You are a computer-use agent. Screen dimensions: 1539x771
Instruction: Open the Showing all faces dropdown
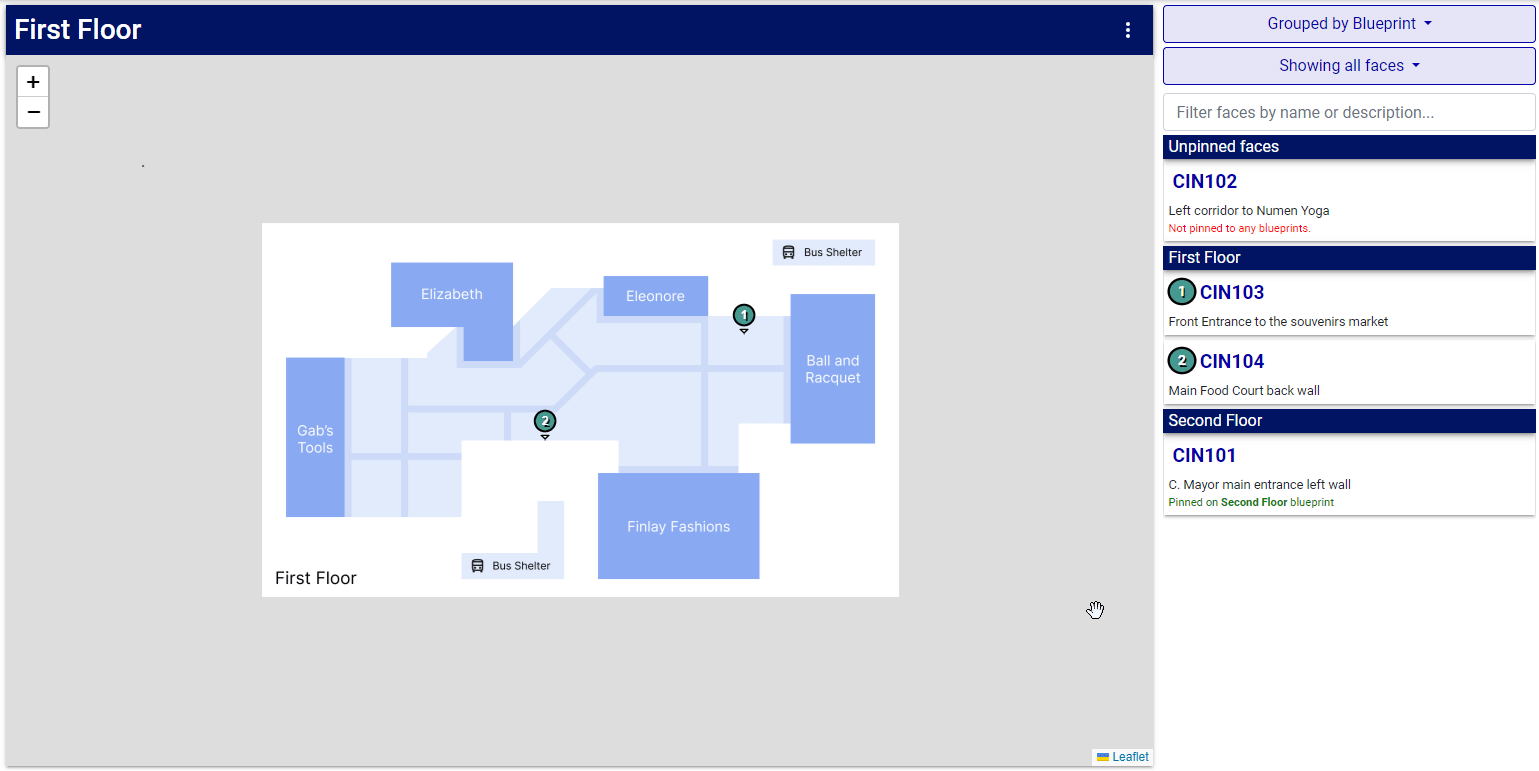pyautogui.click(x=1348, y=66)
